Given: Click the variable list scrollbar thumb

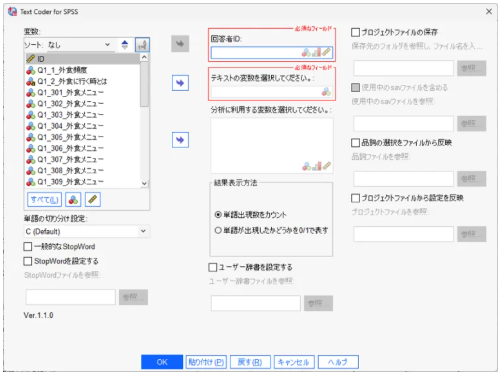Looking at the screenshot, I should (144, 84).
